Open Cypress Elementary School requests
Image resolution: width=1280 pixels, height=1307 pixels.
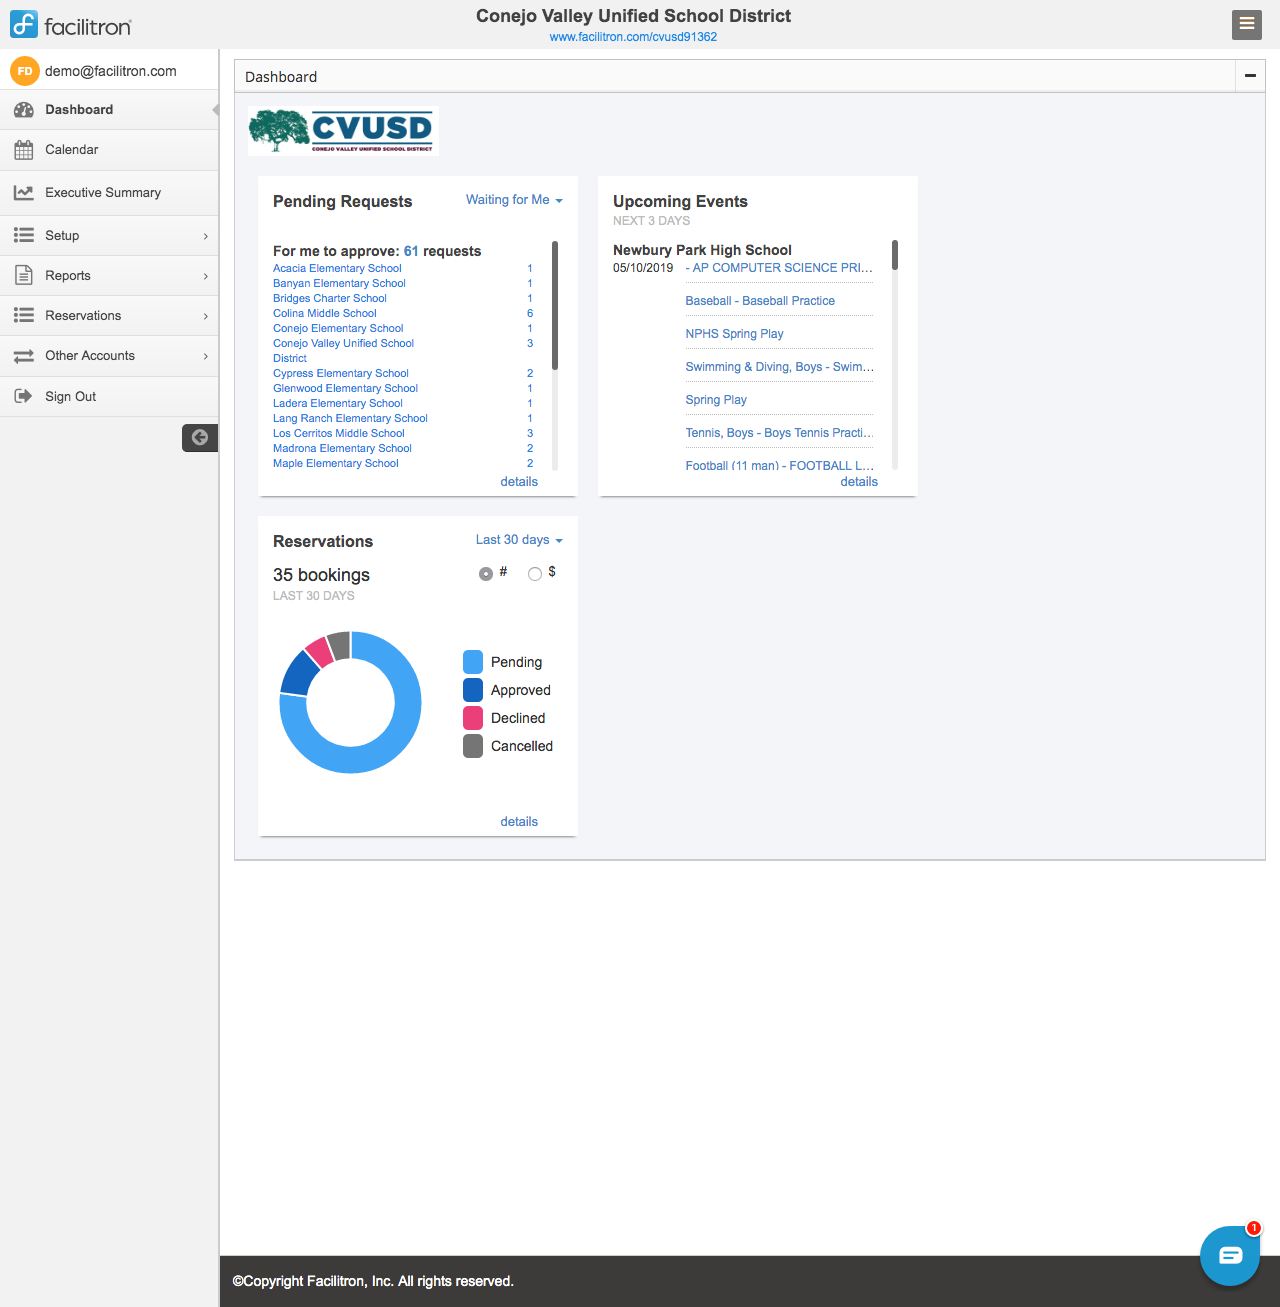pos(341,373)
